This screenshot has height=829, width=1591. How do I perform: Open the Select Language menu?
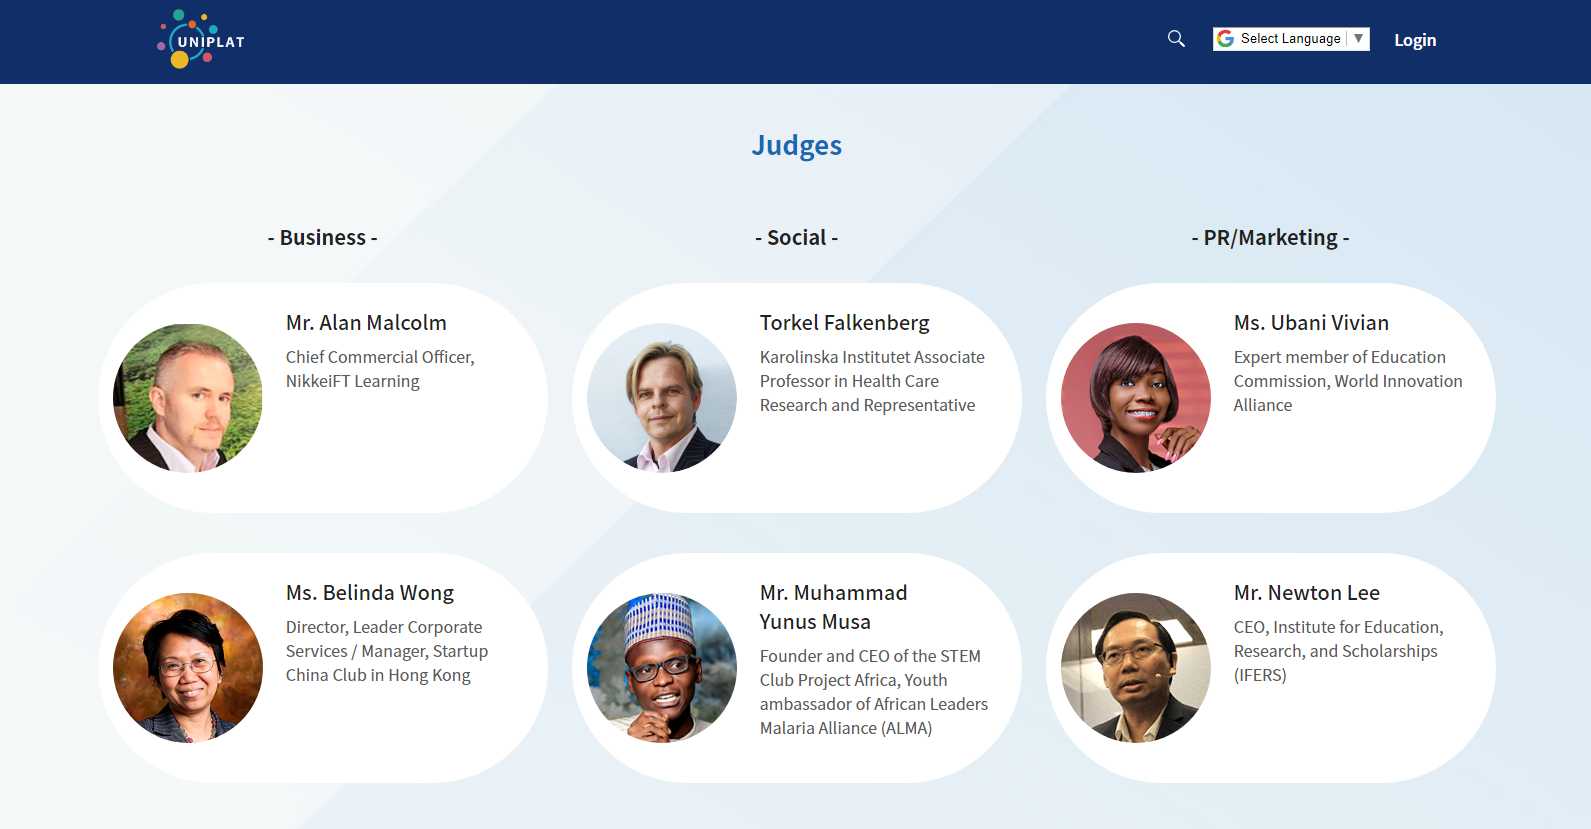tap(1291, 39)
